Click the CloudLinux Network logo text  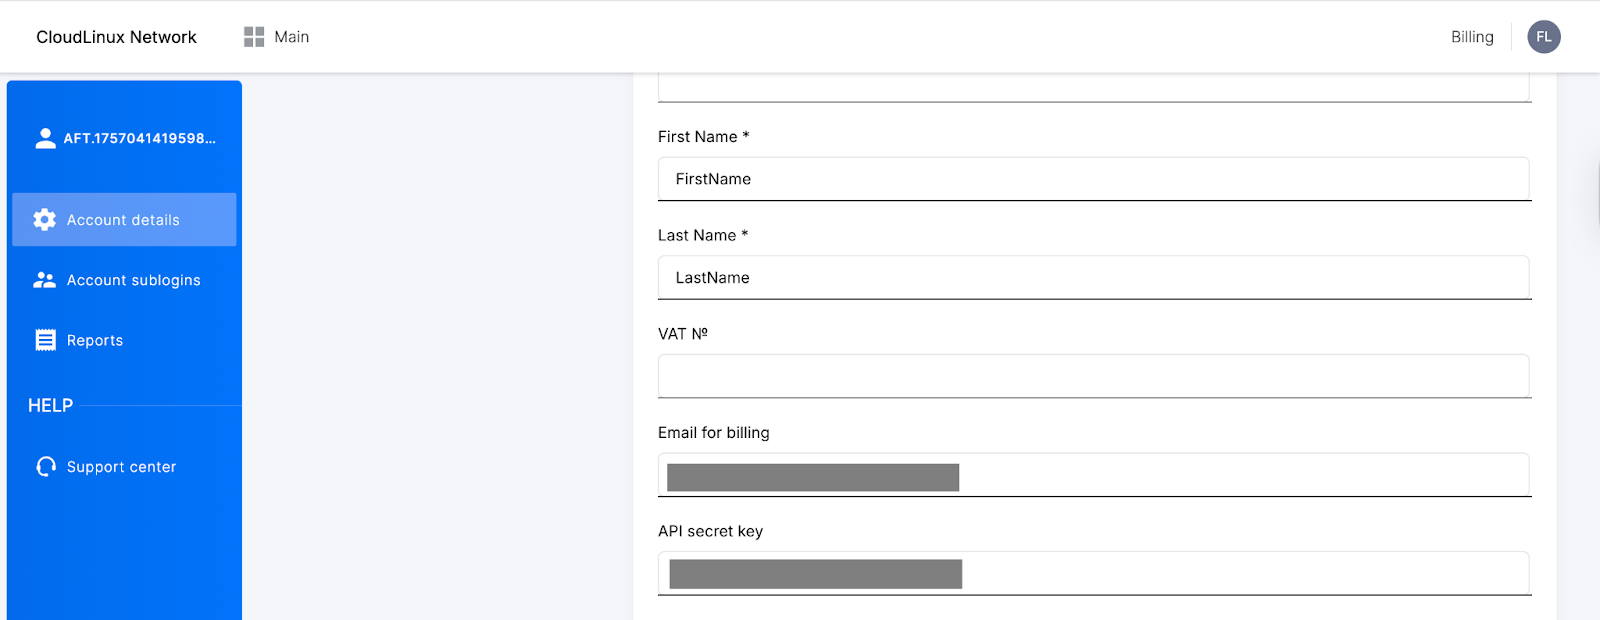pyautogui.click(x=116, y=37)
